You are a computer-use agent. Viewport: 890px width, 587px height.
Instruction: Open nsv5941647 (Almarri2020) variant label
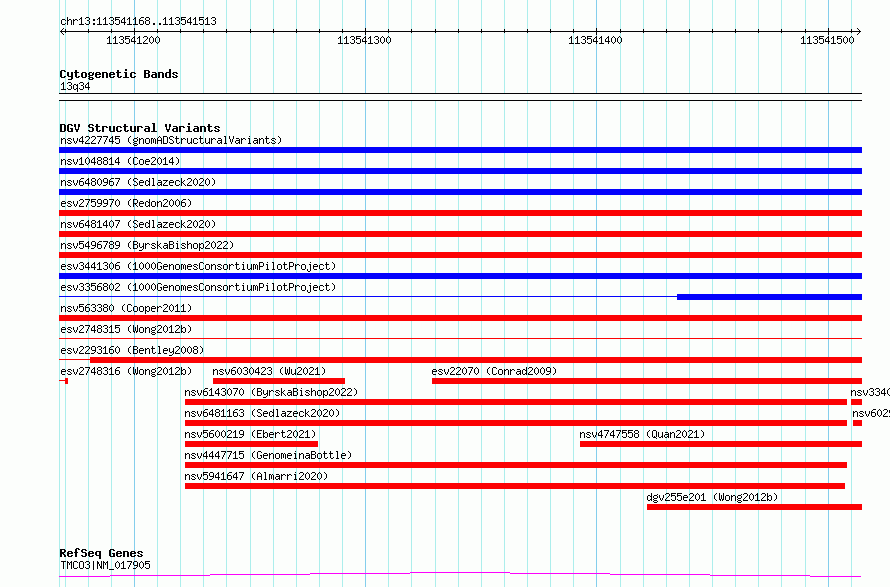click(x=256, y=476)
